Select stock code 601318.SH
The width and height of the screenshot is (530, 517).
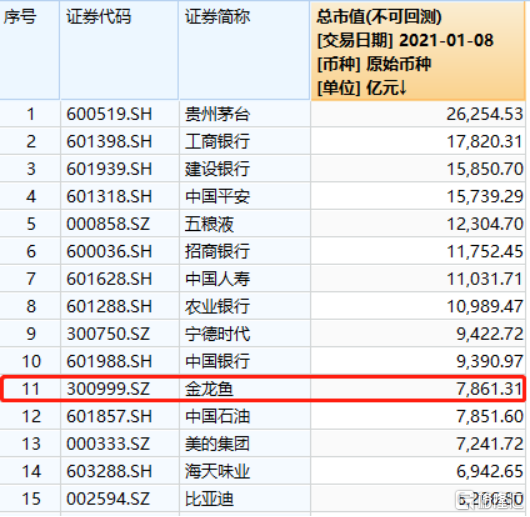point(109,196)
